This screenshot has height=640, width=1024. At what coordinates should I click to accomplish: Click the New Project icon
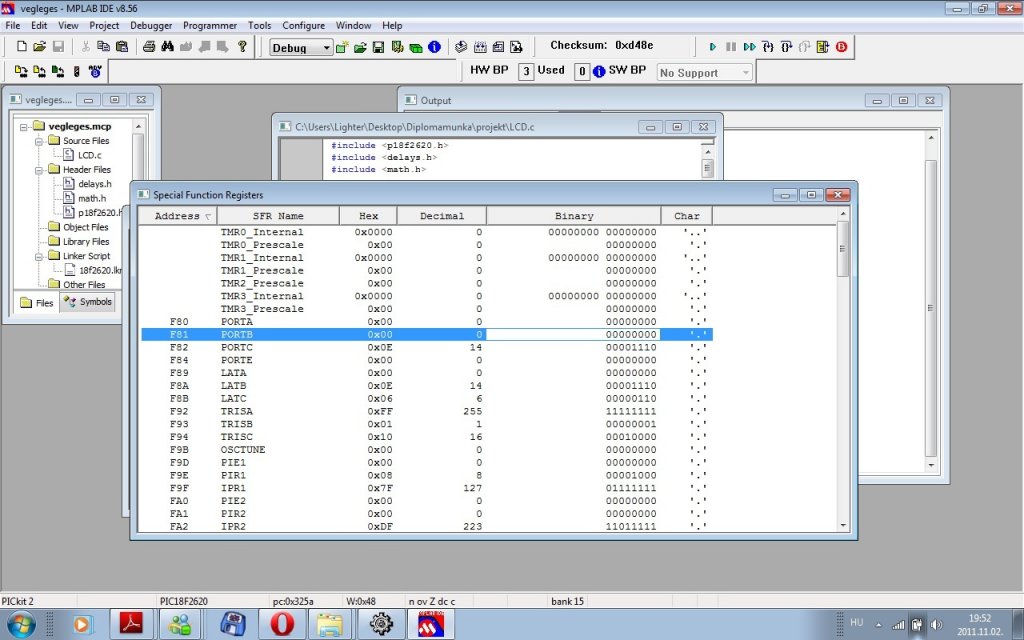[342, 47]
